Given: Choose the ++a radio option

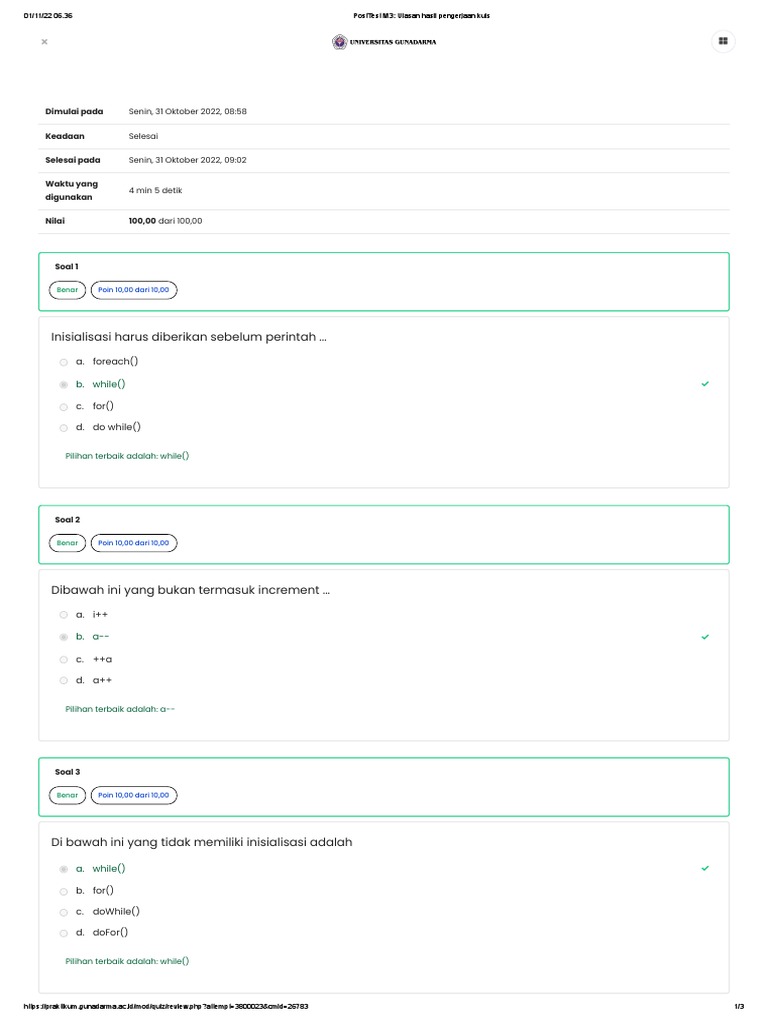Looking at the screenshot, I should coord(64,660).
